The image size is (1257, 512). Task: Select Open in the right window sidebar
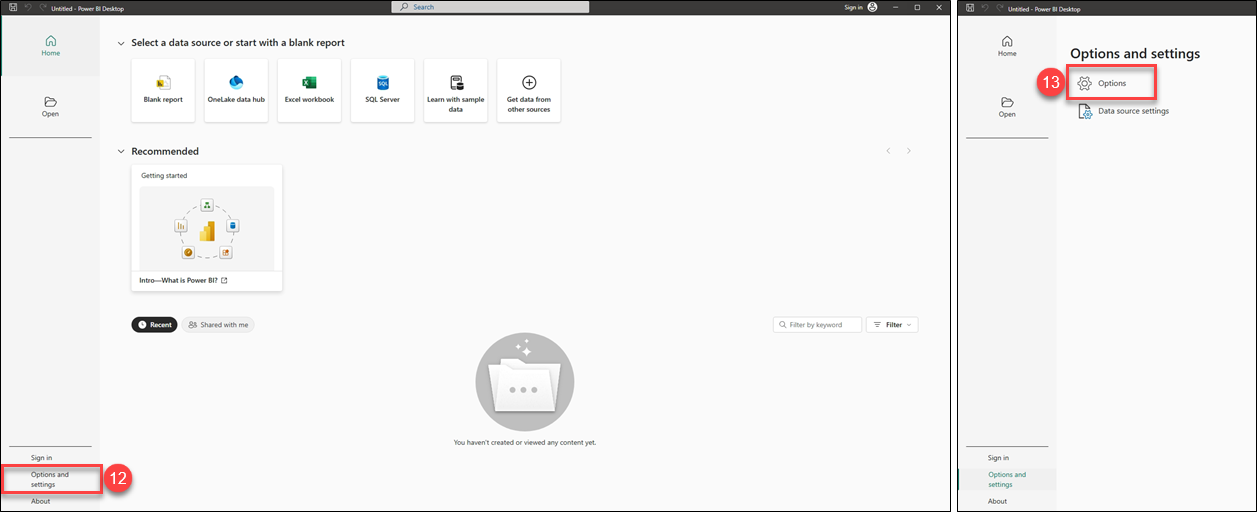click(x=1007, y=106)
